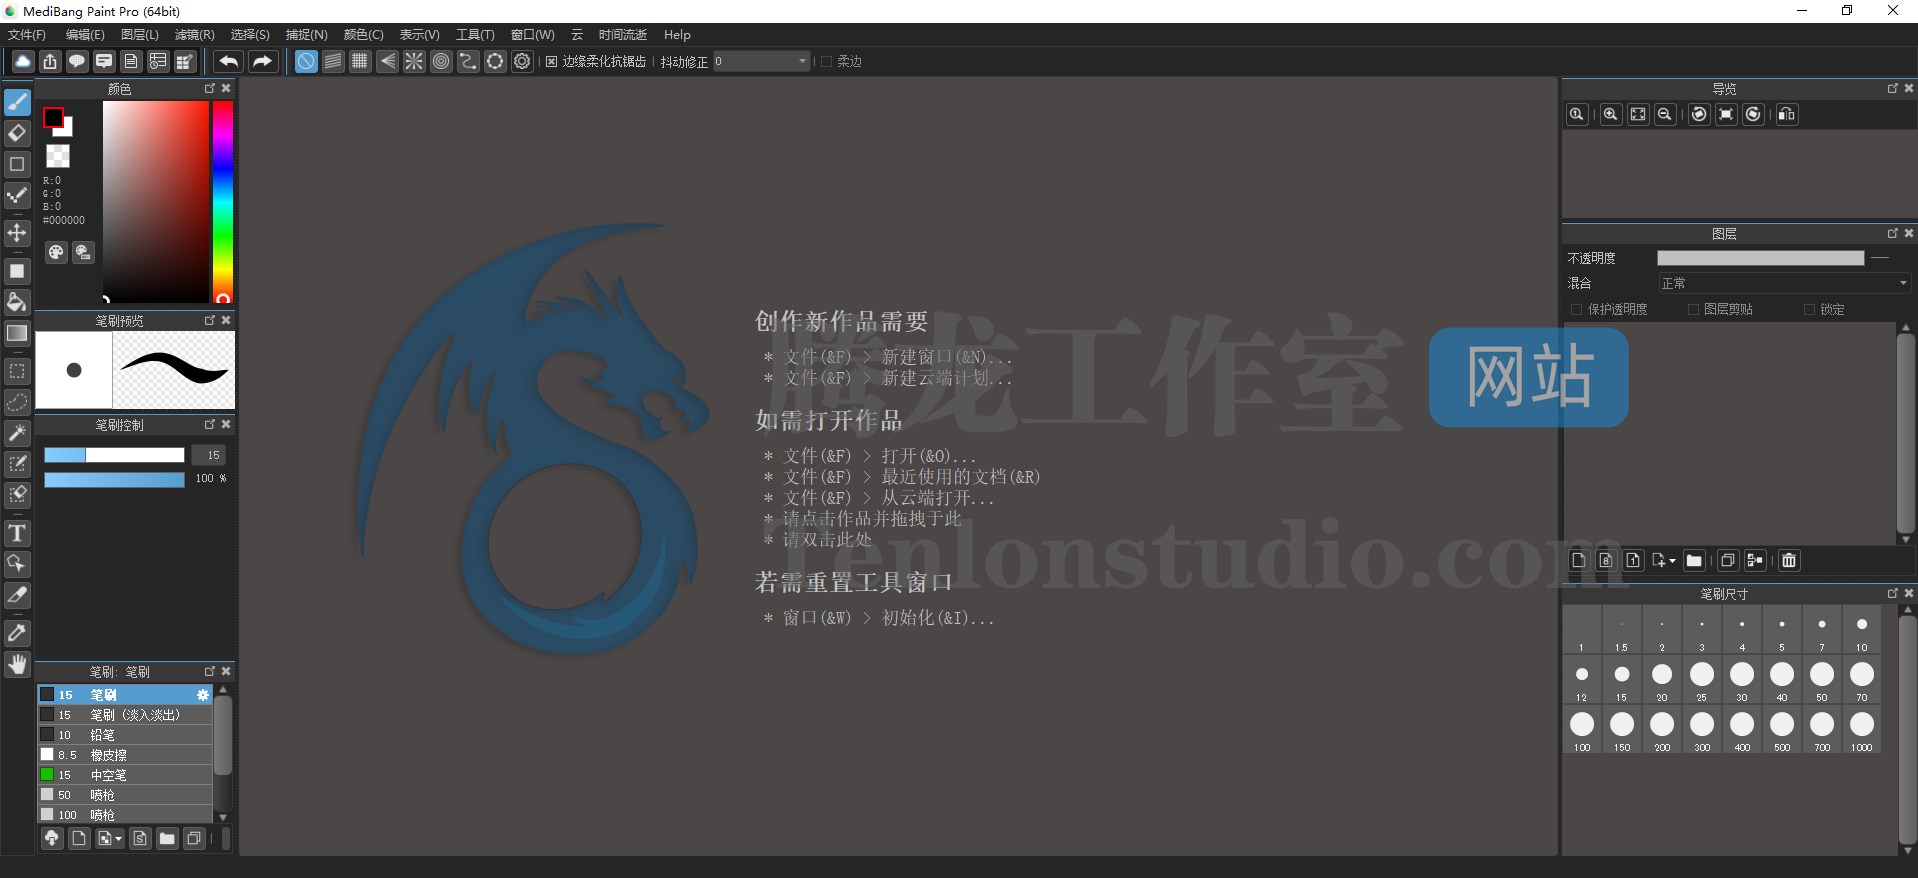Check 保护透明度 in layers panel

coord(1577,309)
